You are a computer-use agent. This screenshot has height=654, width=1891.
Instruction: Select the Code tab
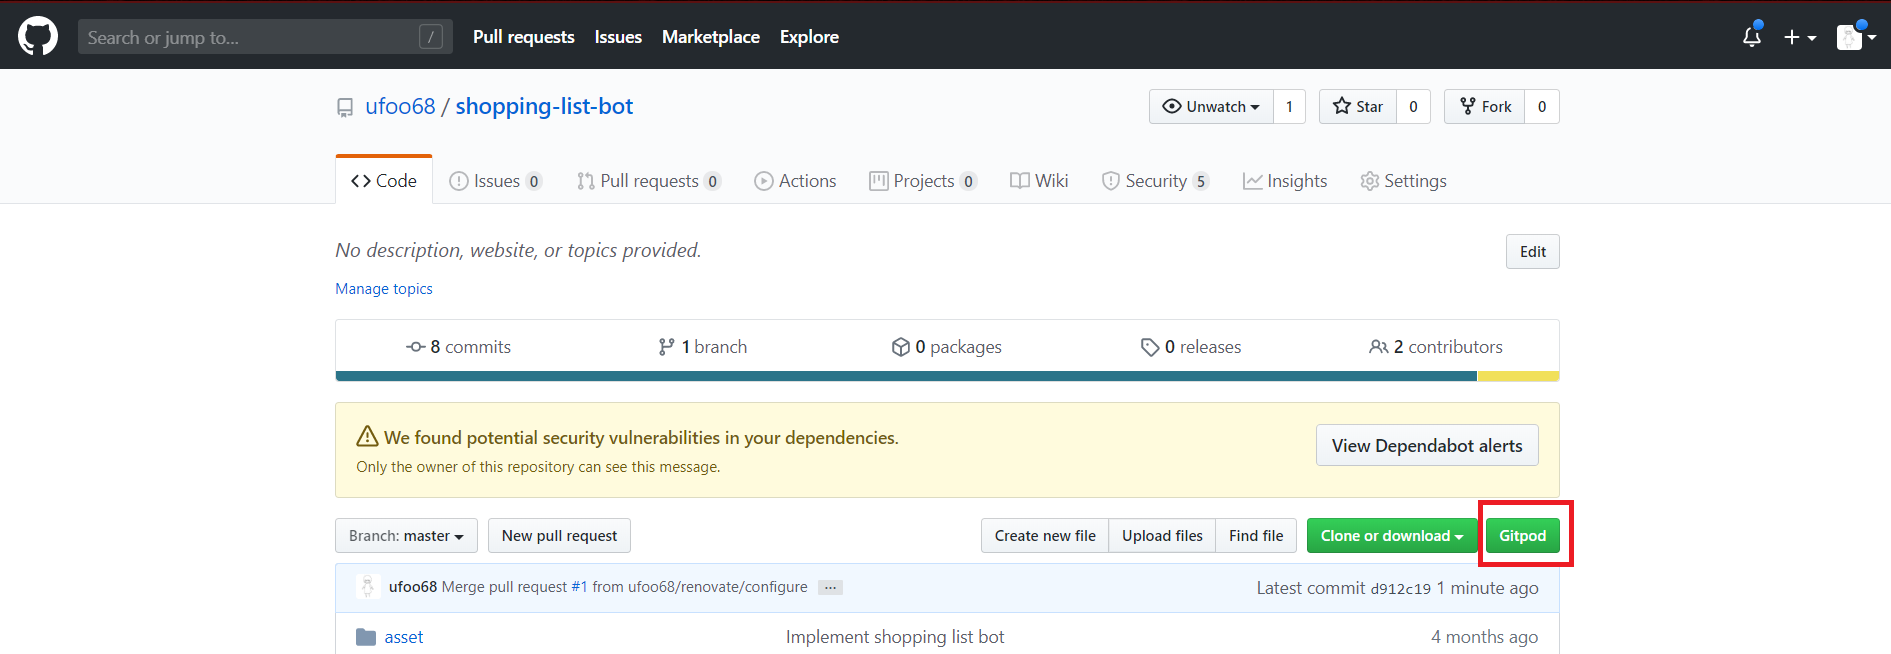384,181
